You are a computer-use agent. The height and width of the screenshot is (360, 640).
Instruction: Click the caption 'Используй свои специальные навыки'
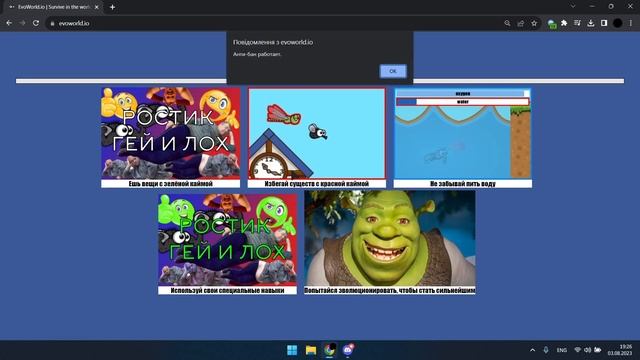click(x=227, y=290)
